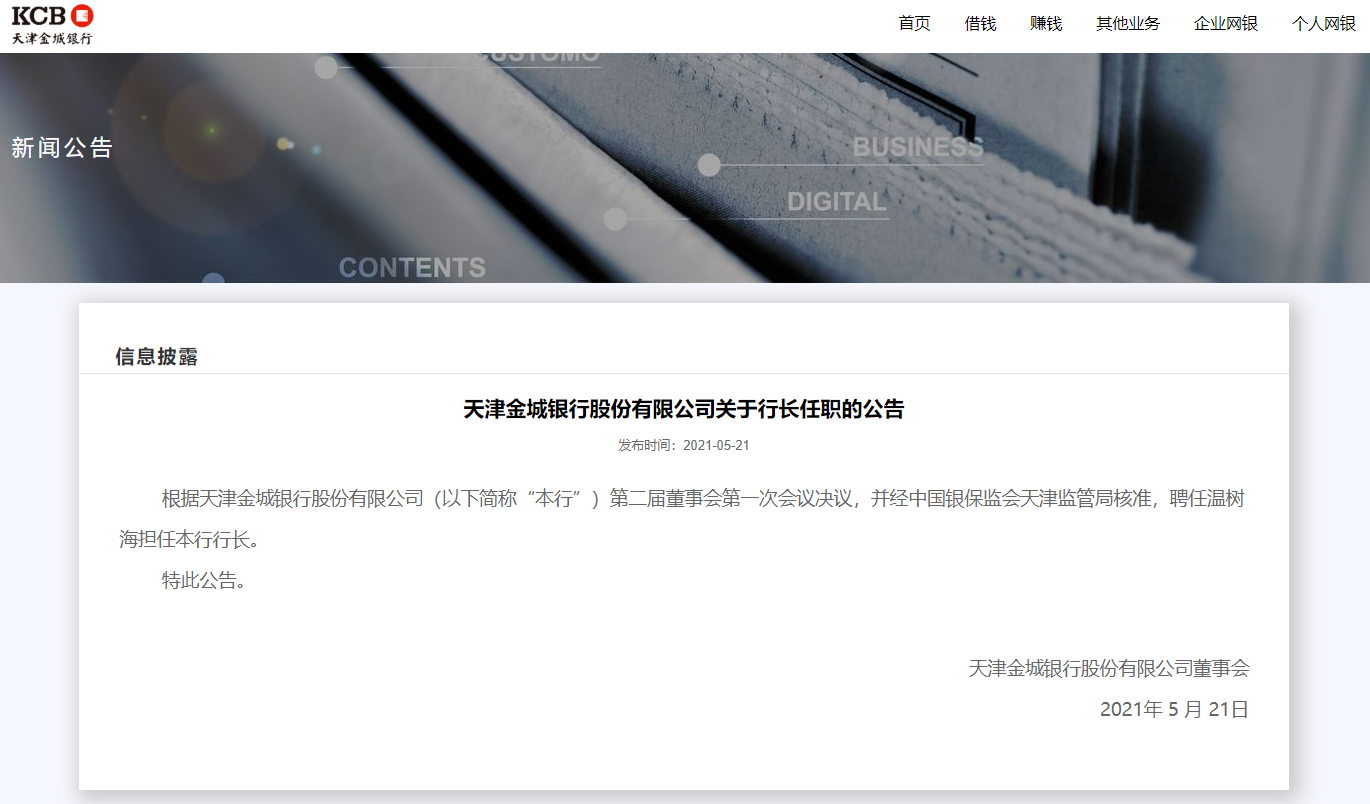
Task: Click the 董事会 signature line
Action: 1108,668
